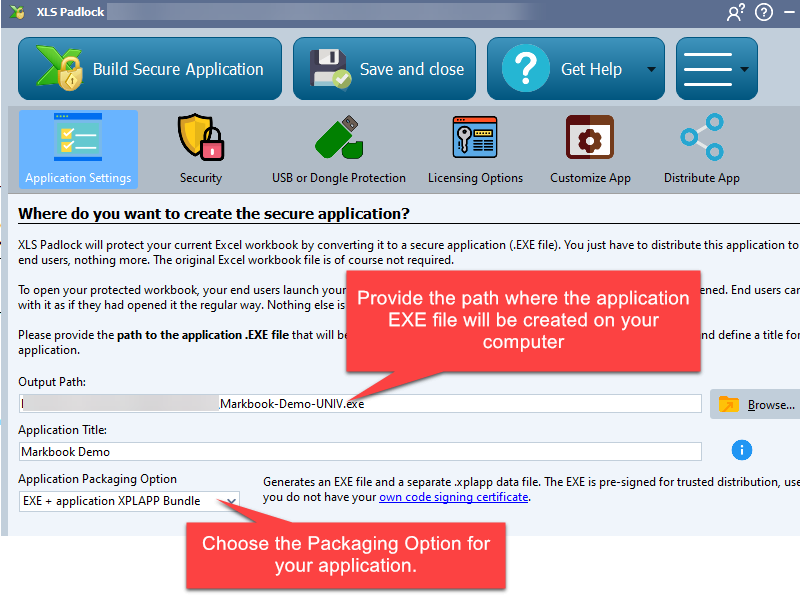
Task: Click the Application Title input field
Action: pyautogui.click(x=360, y=451)
